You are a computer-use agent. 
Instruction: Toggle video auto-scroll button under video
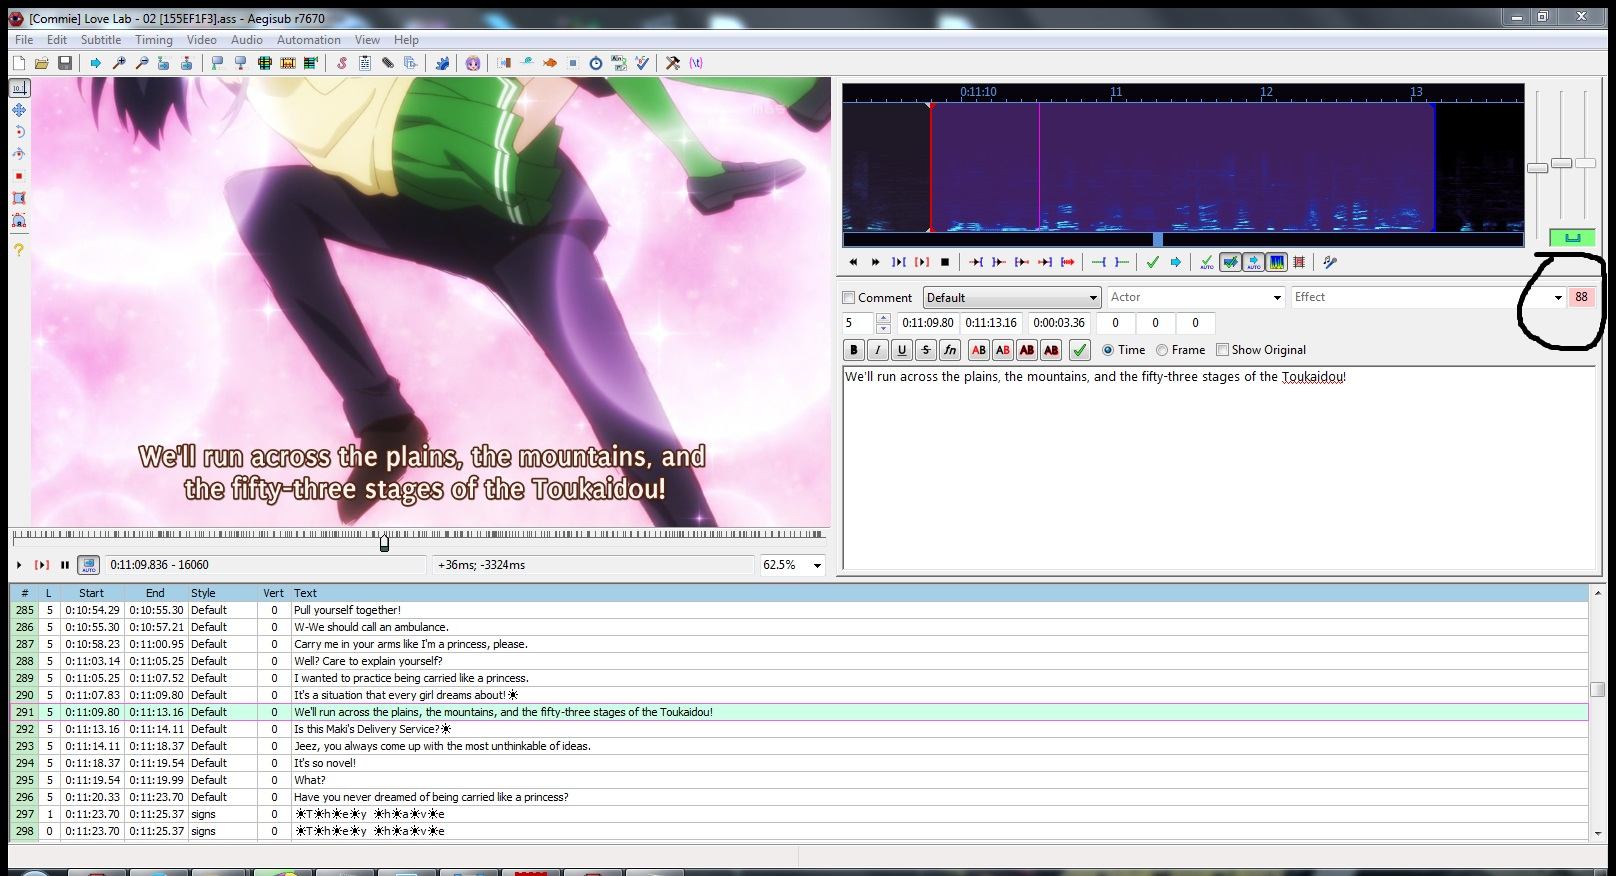(x=89, y=565)
